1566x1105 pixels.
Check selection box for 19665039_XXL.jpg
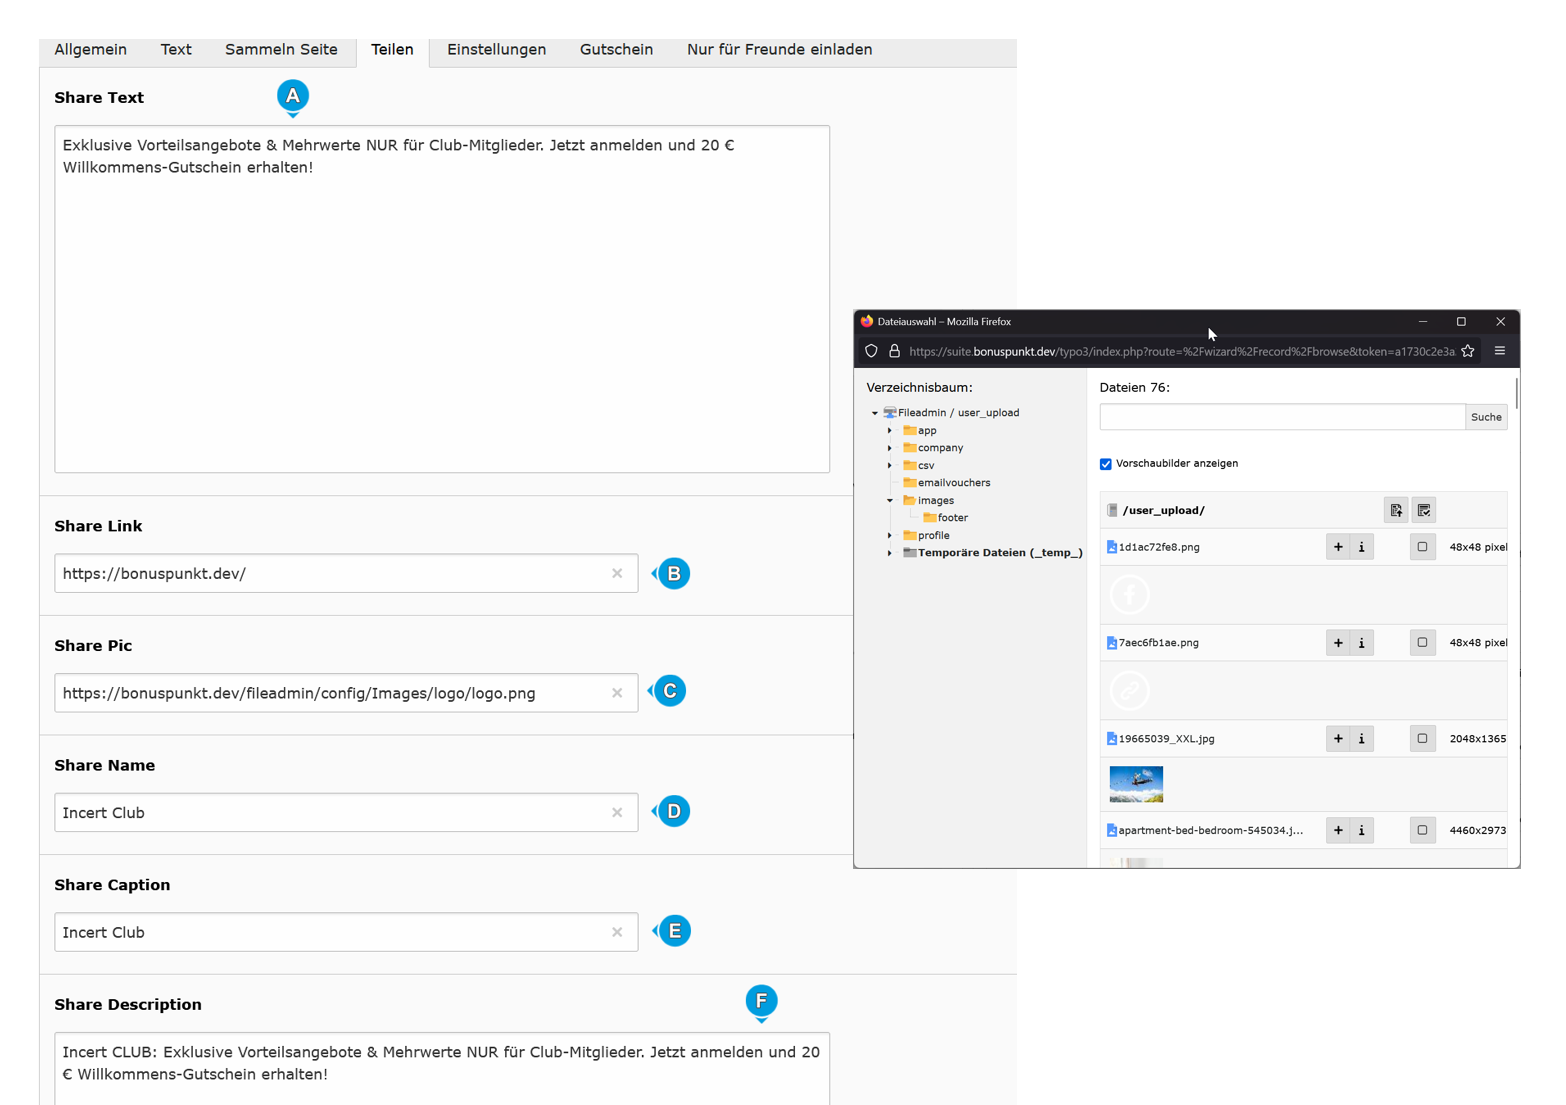coord(1423,739)
